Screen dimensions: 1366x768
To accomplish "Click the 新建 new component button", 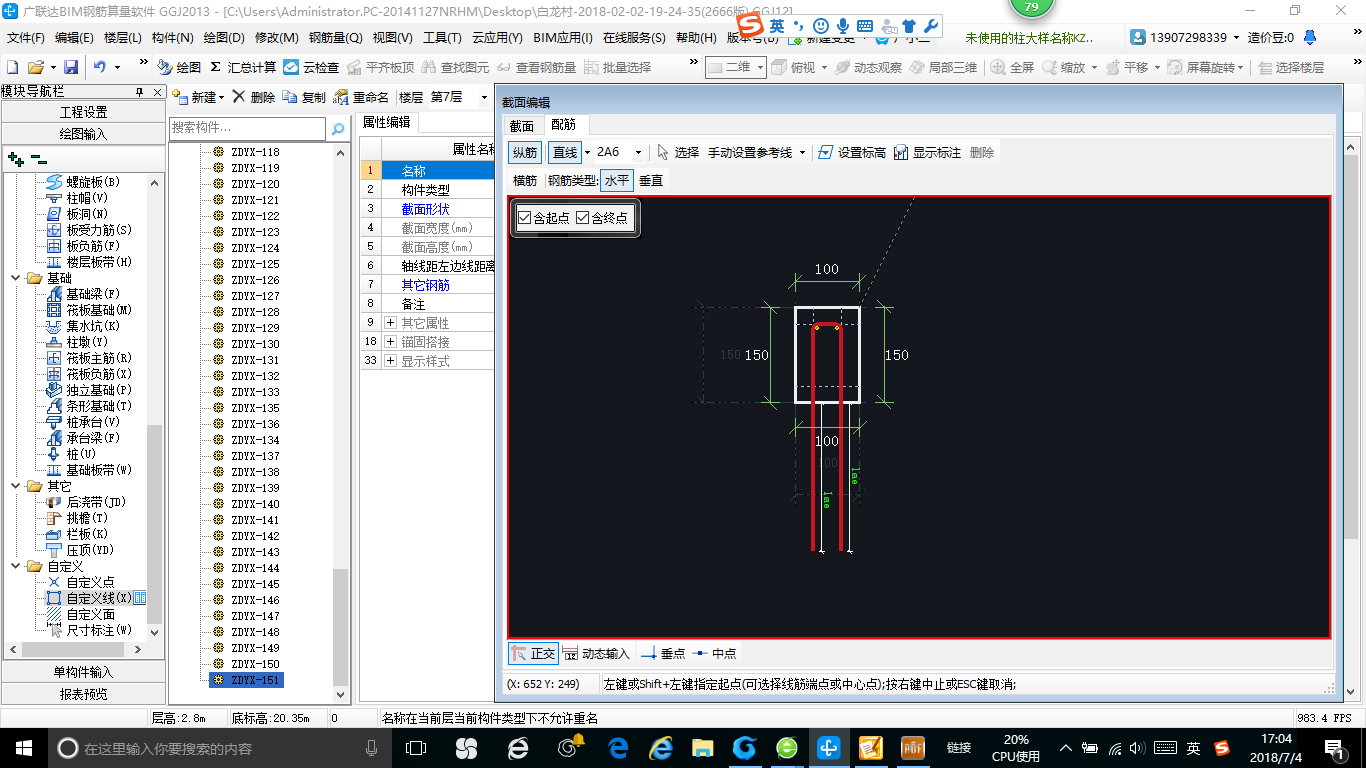I will [x=197, y=97].
